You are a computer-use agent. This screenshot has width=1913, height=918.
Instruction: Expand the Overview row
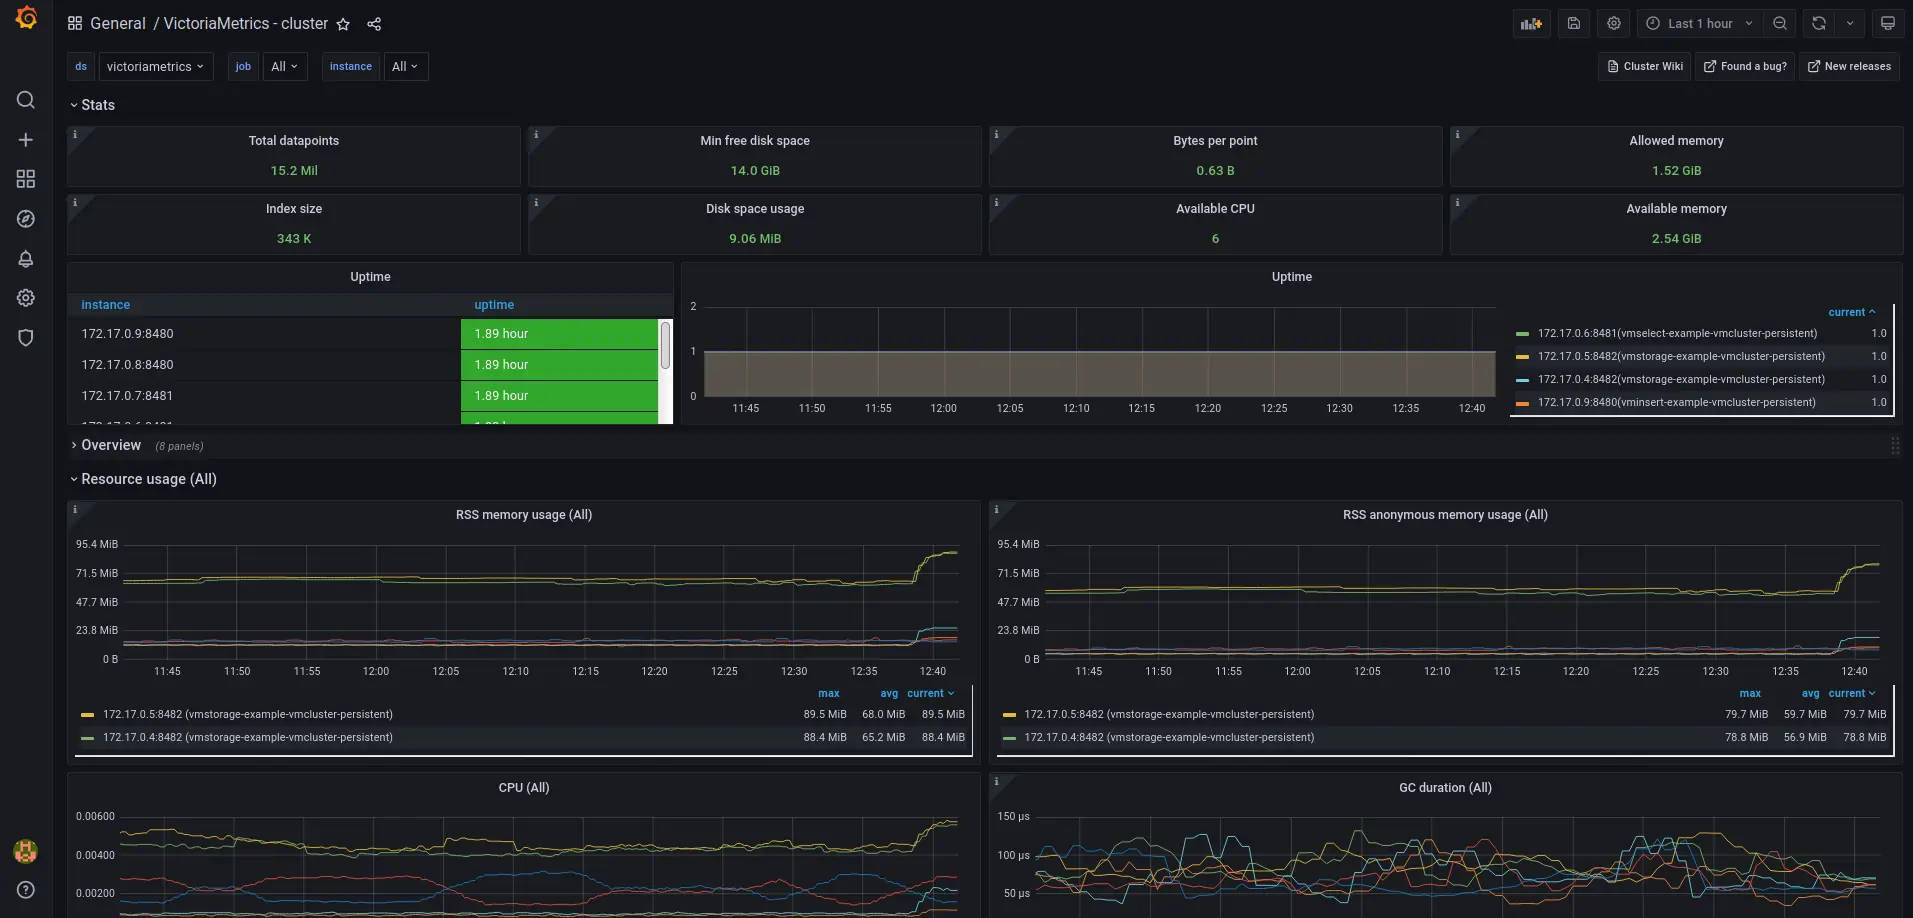pyautogui.click(x=110, y=446)
